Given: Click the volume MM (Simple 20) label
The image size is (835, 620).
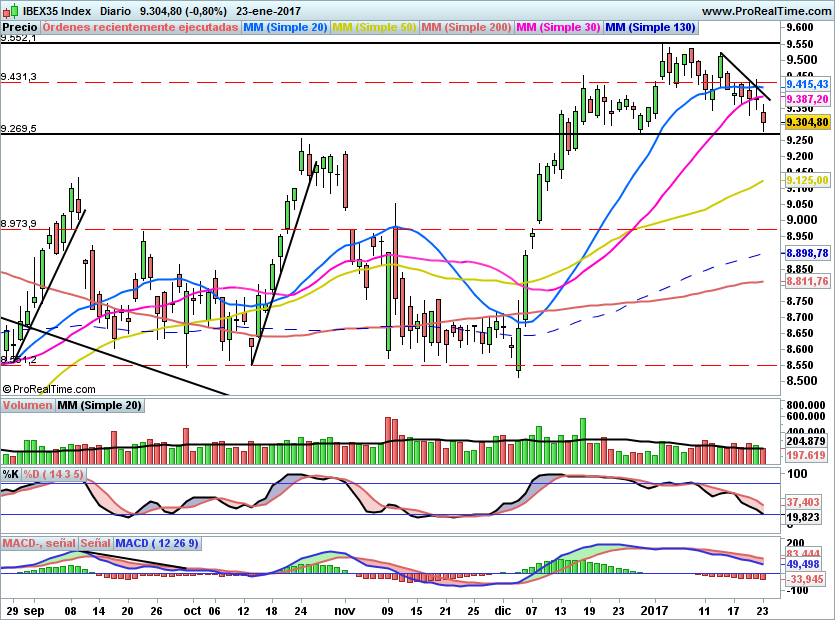Looking at the screenshot, I should pos(100,405).
